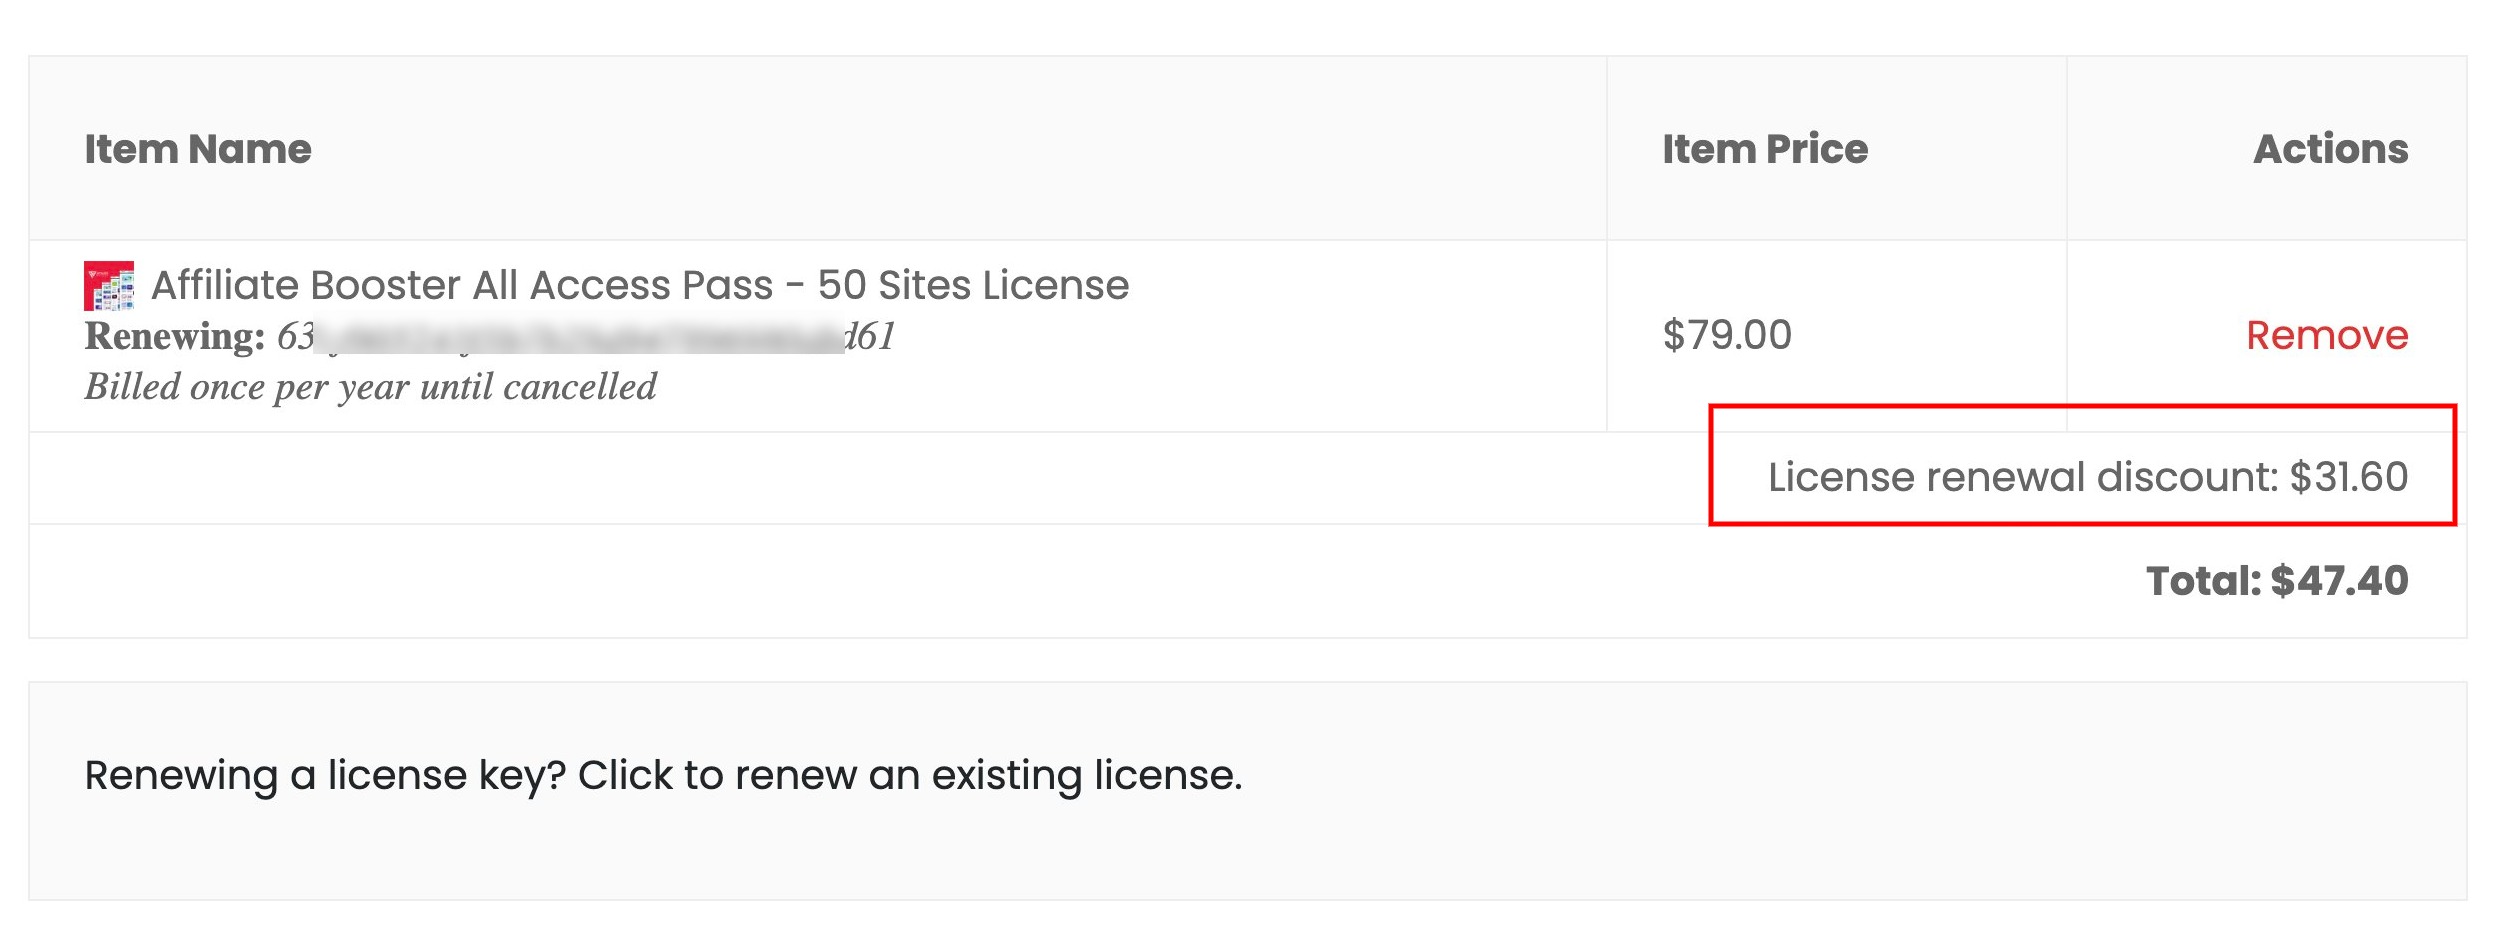Image resolution: width=2506 pixels, height=931 pixels.
Task: Click the Actions column header
Action: [x=2330, y=149]
